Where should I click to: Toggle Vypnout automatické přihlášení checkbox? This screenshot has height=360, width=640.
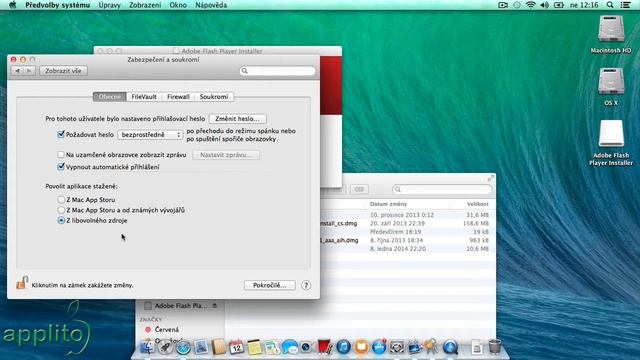point(61,167)
